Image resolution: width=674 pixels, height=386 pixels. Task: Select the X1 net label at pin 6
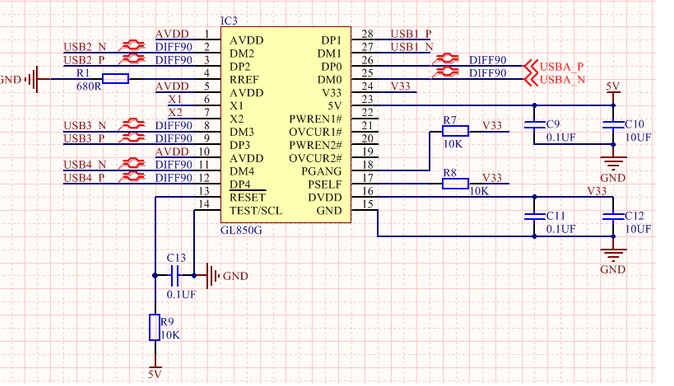point(175,99)
